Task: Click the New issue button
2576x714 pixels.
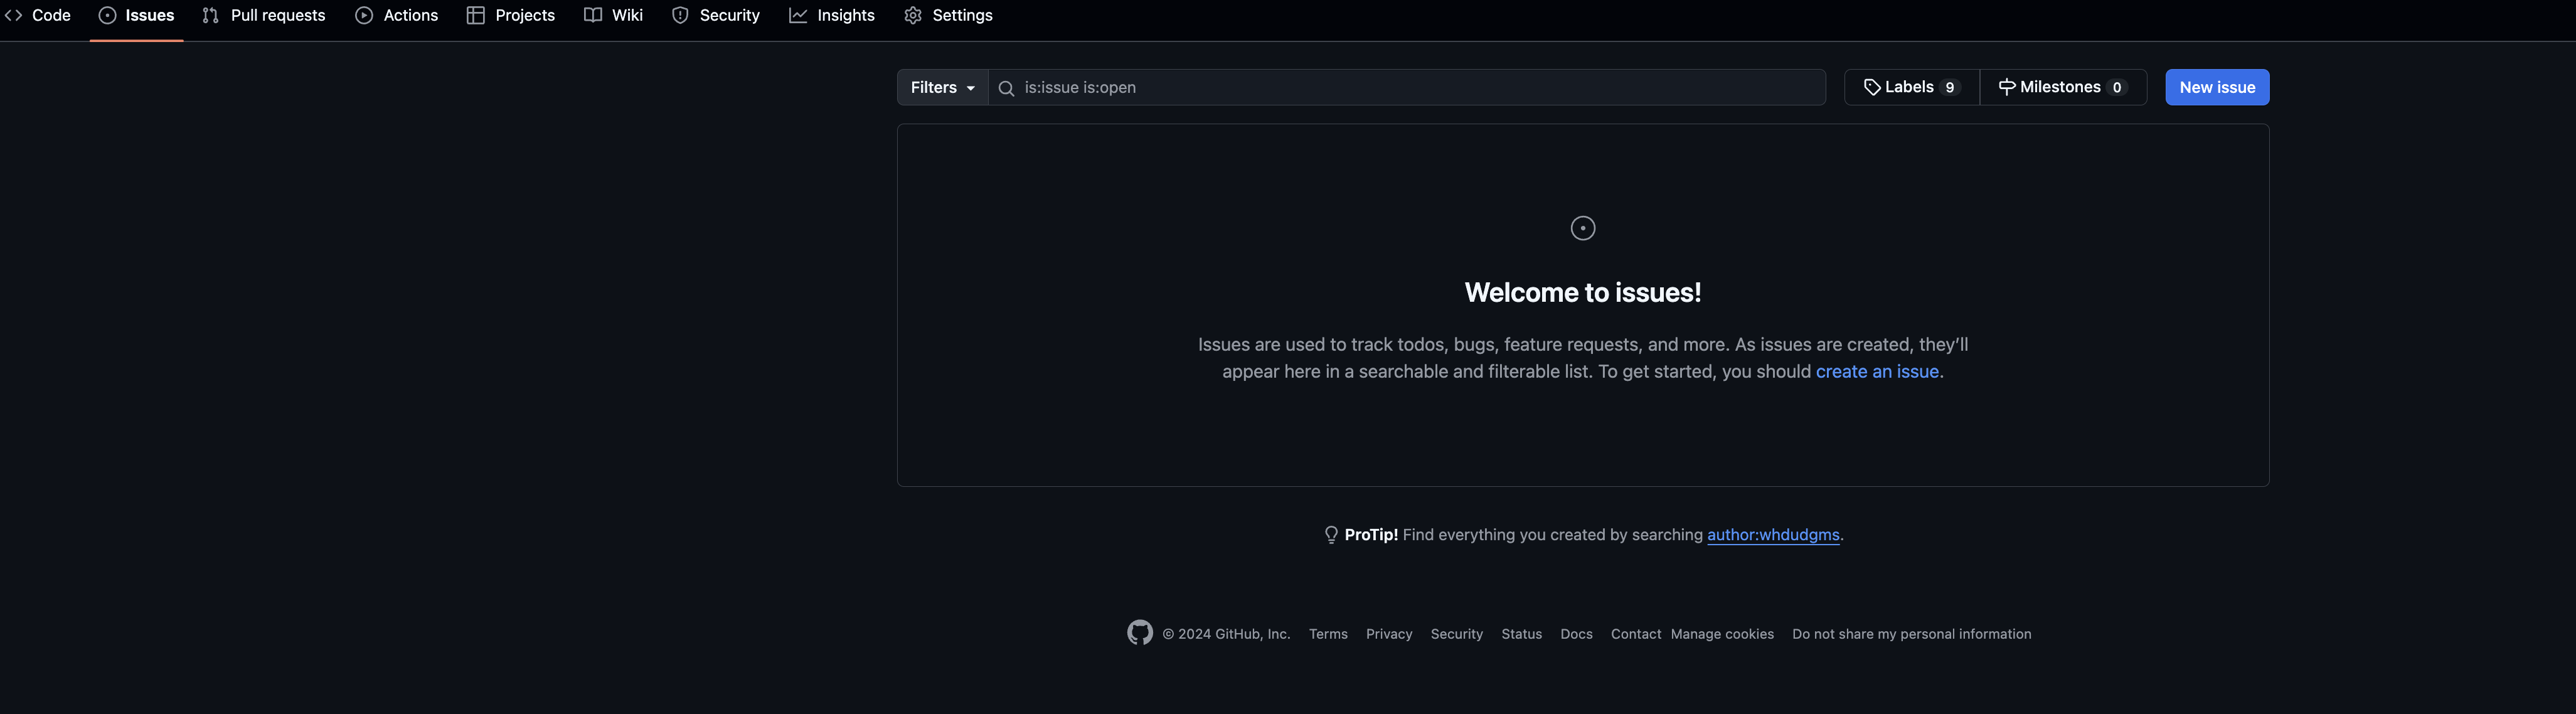Action: click(x=2217, y=87)
